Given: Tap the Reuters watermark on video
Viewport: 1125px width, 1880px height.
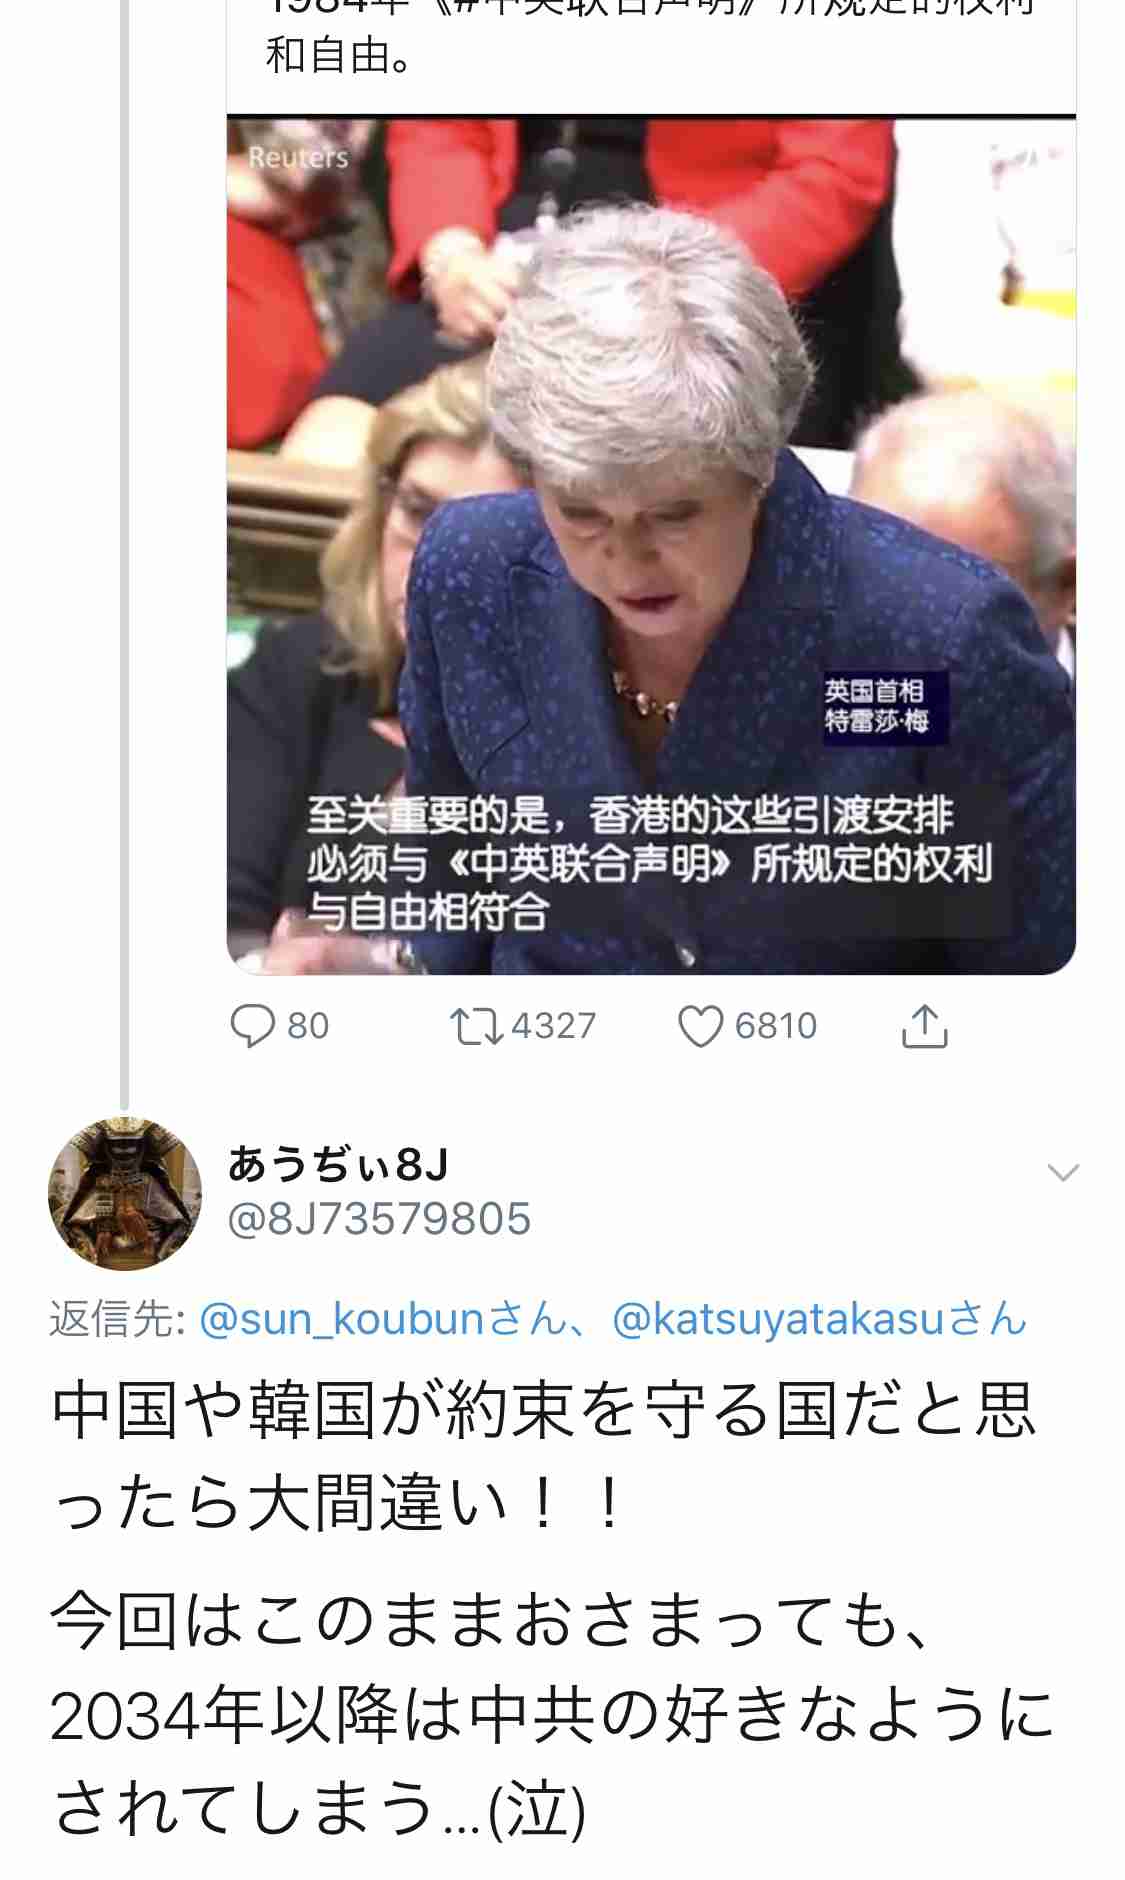Looking at the screenshot, I should pos(298,157).
